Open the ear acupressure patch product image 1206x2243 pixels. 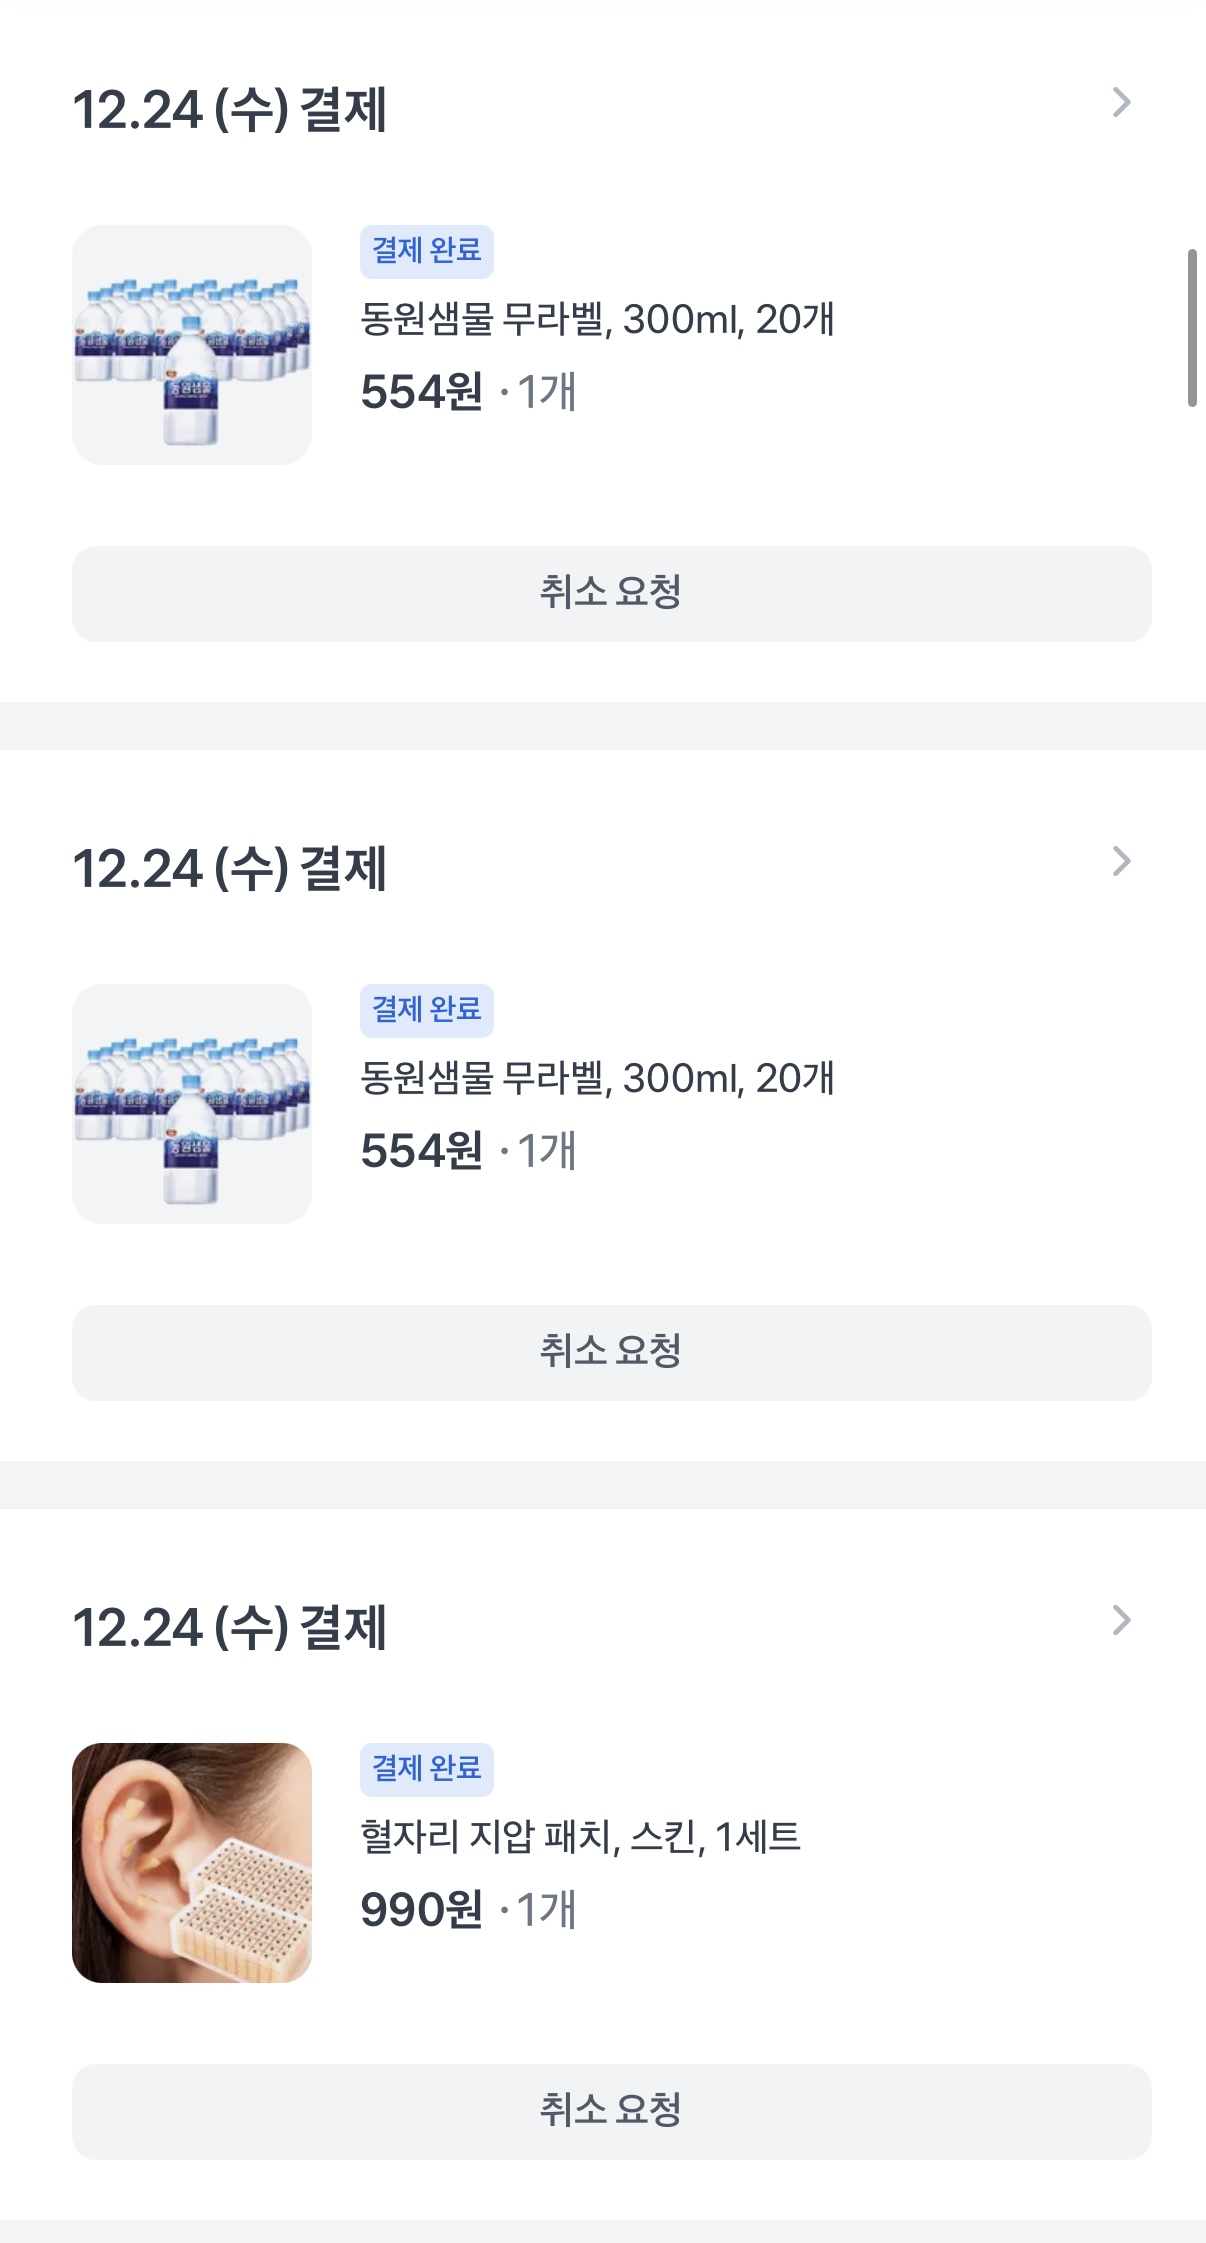[192, 1863]
